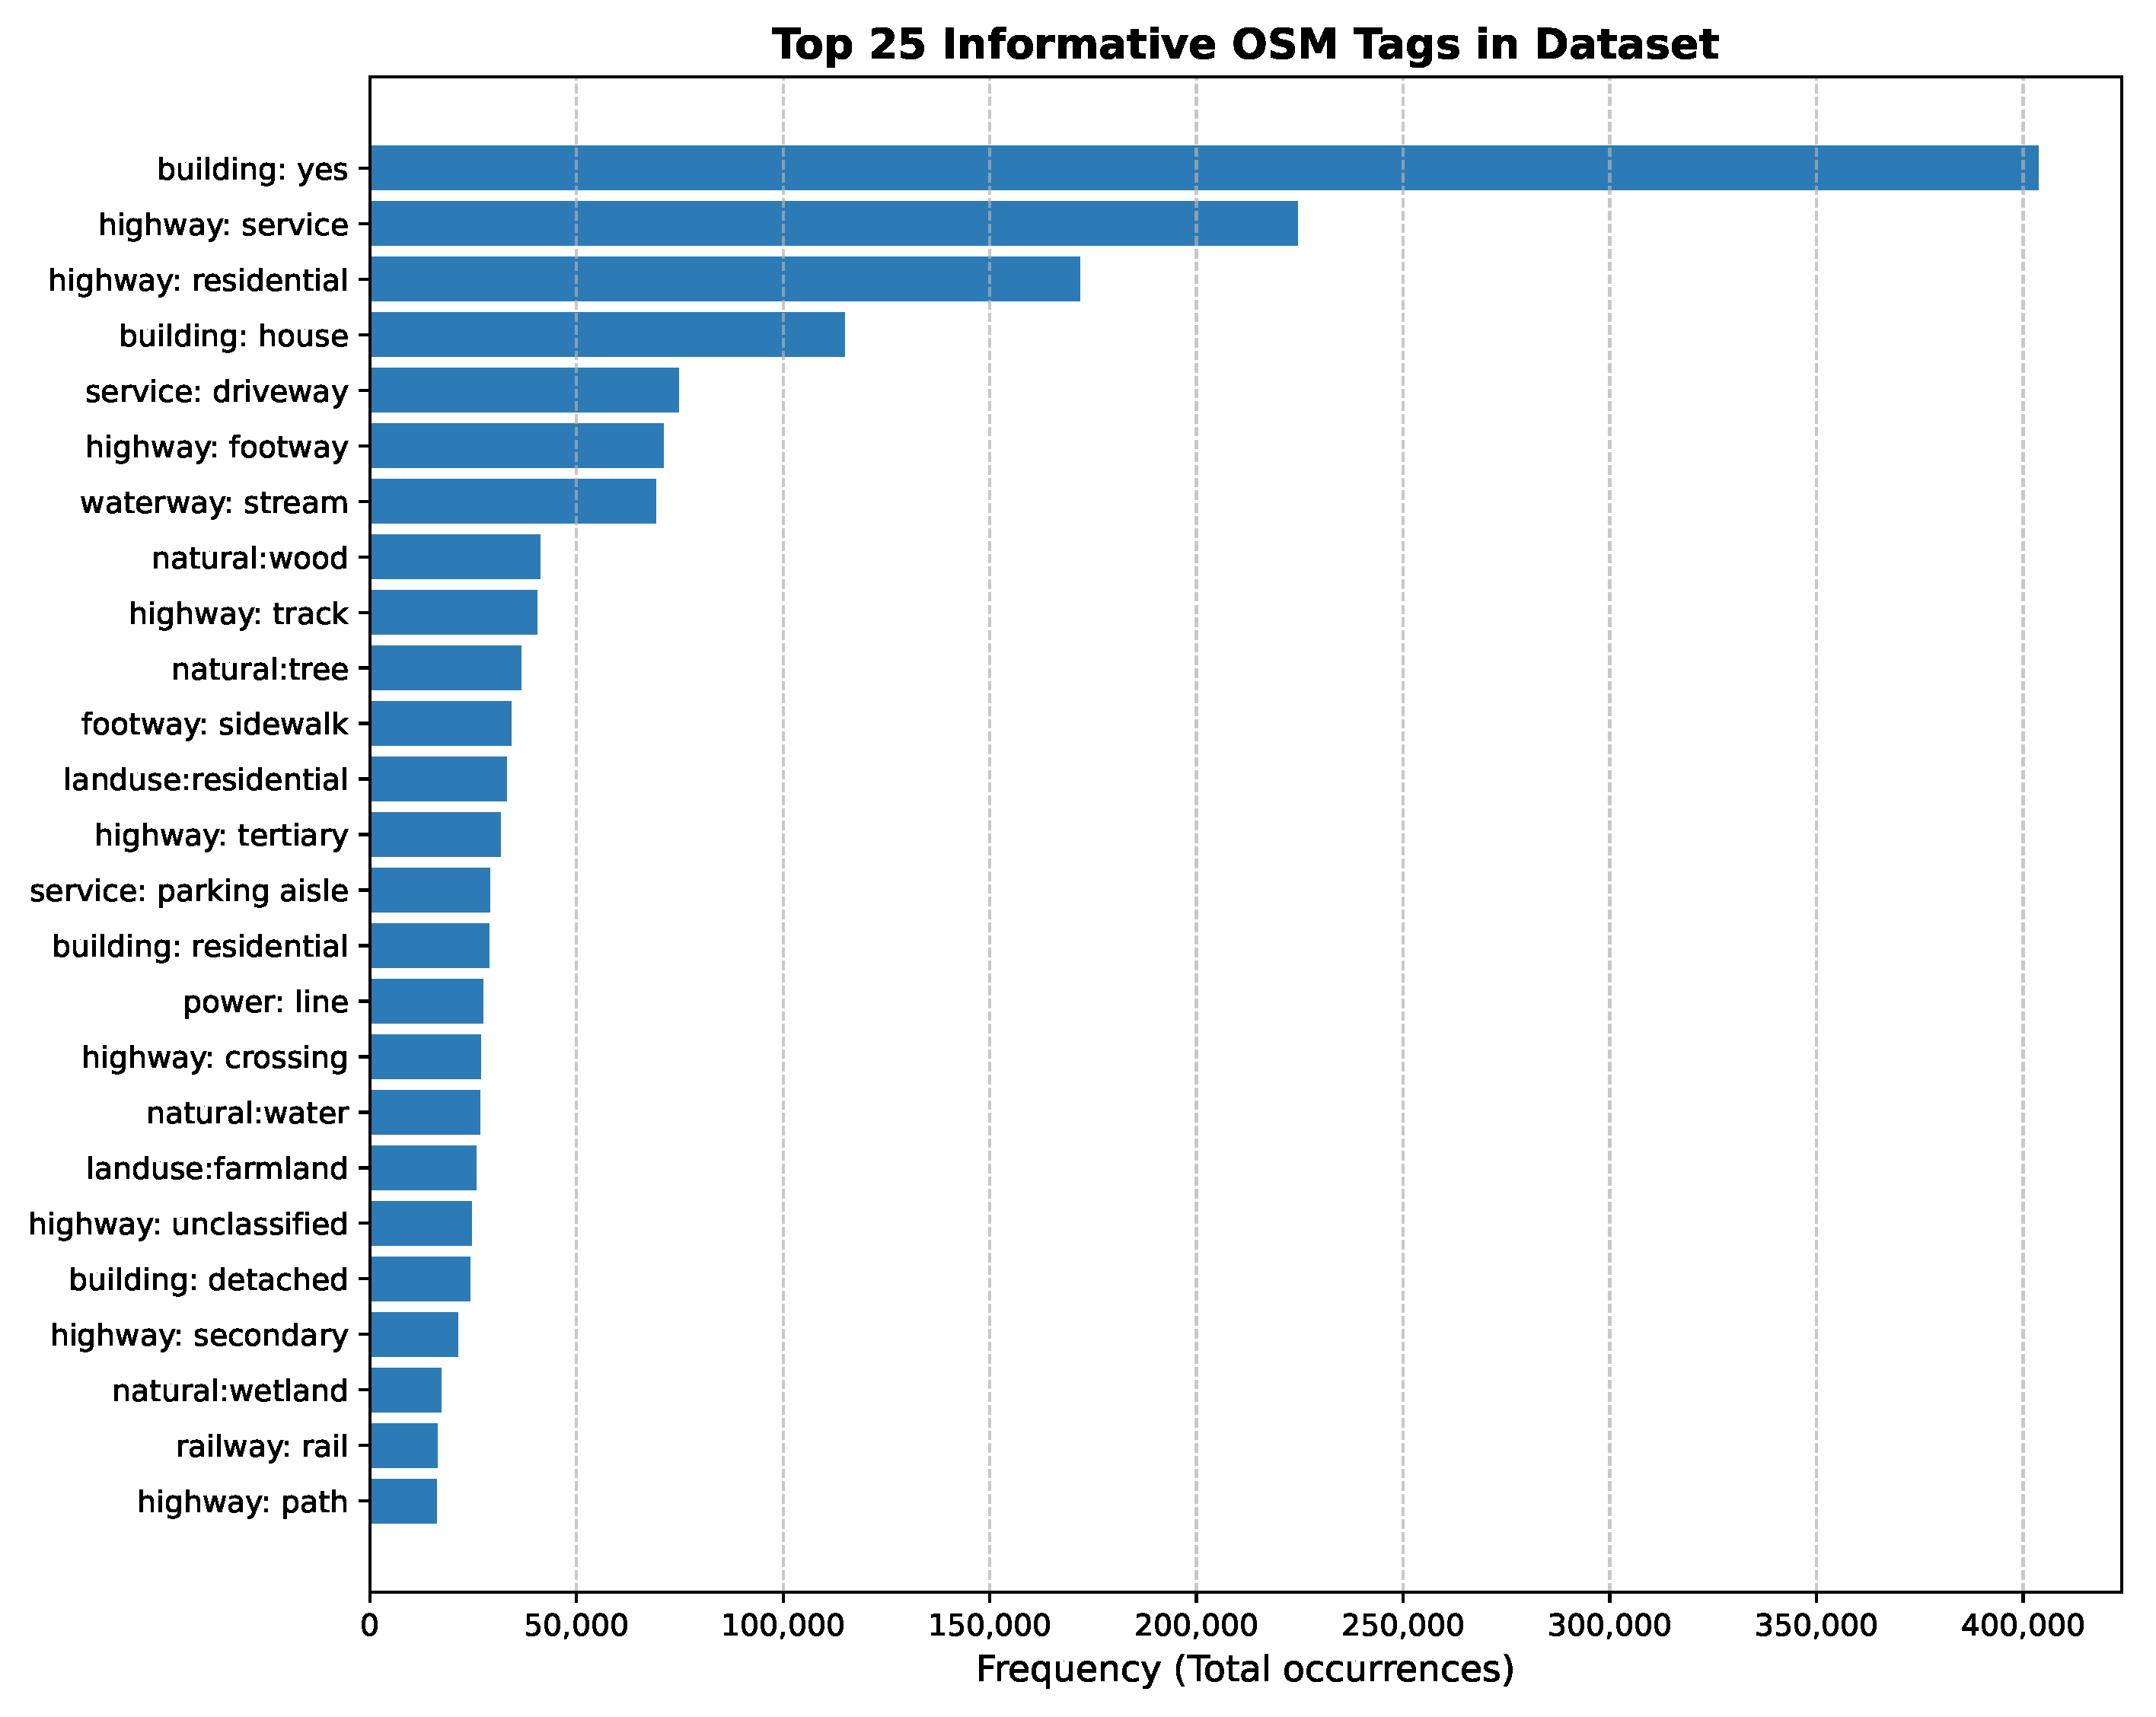Click the 'highway: unclassified' label
The image size is (2156, 1717).
coord(188,1224)
